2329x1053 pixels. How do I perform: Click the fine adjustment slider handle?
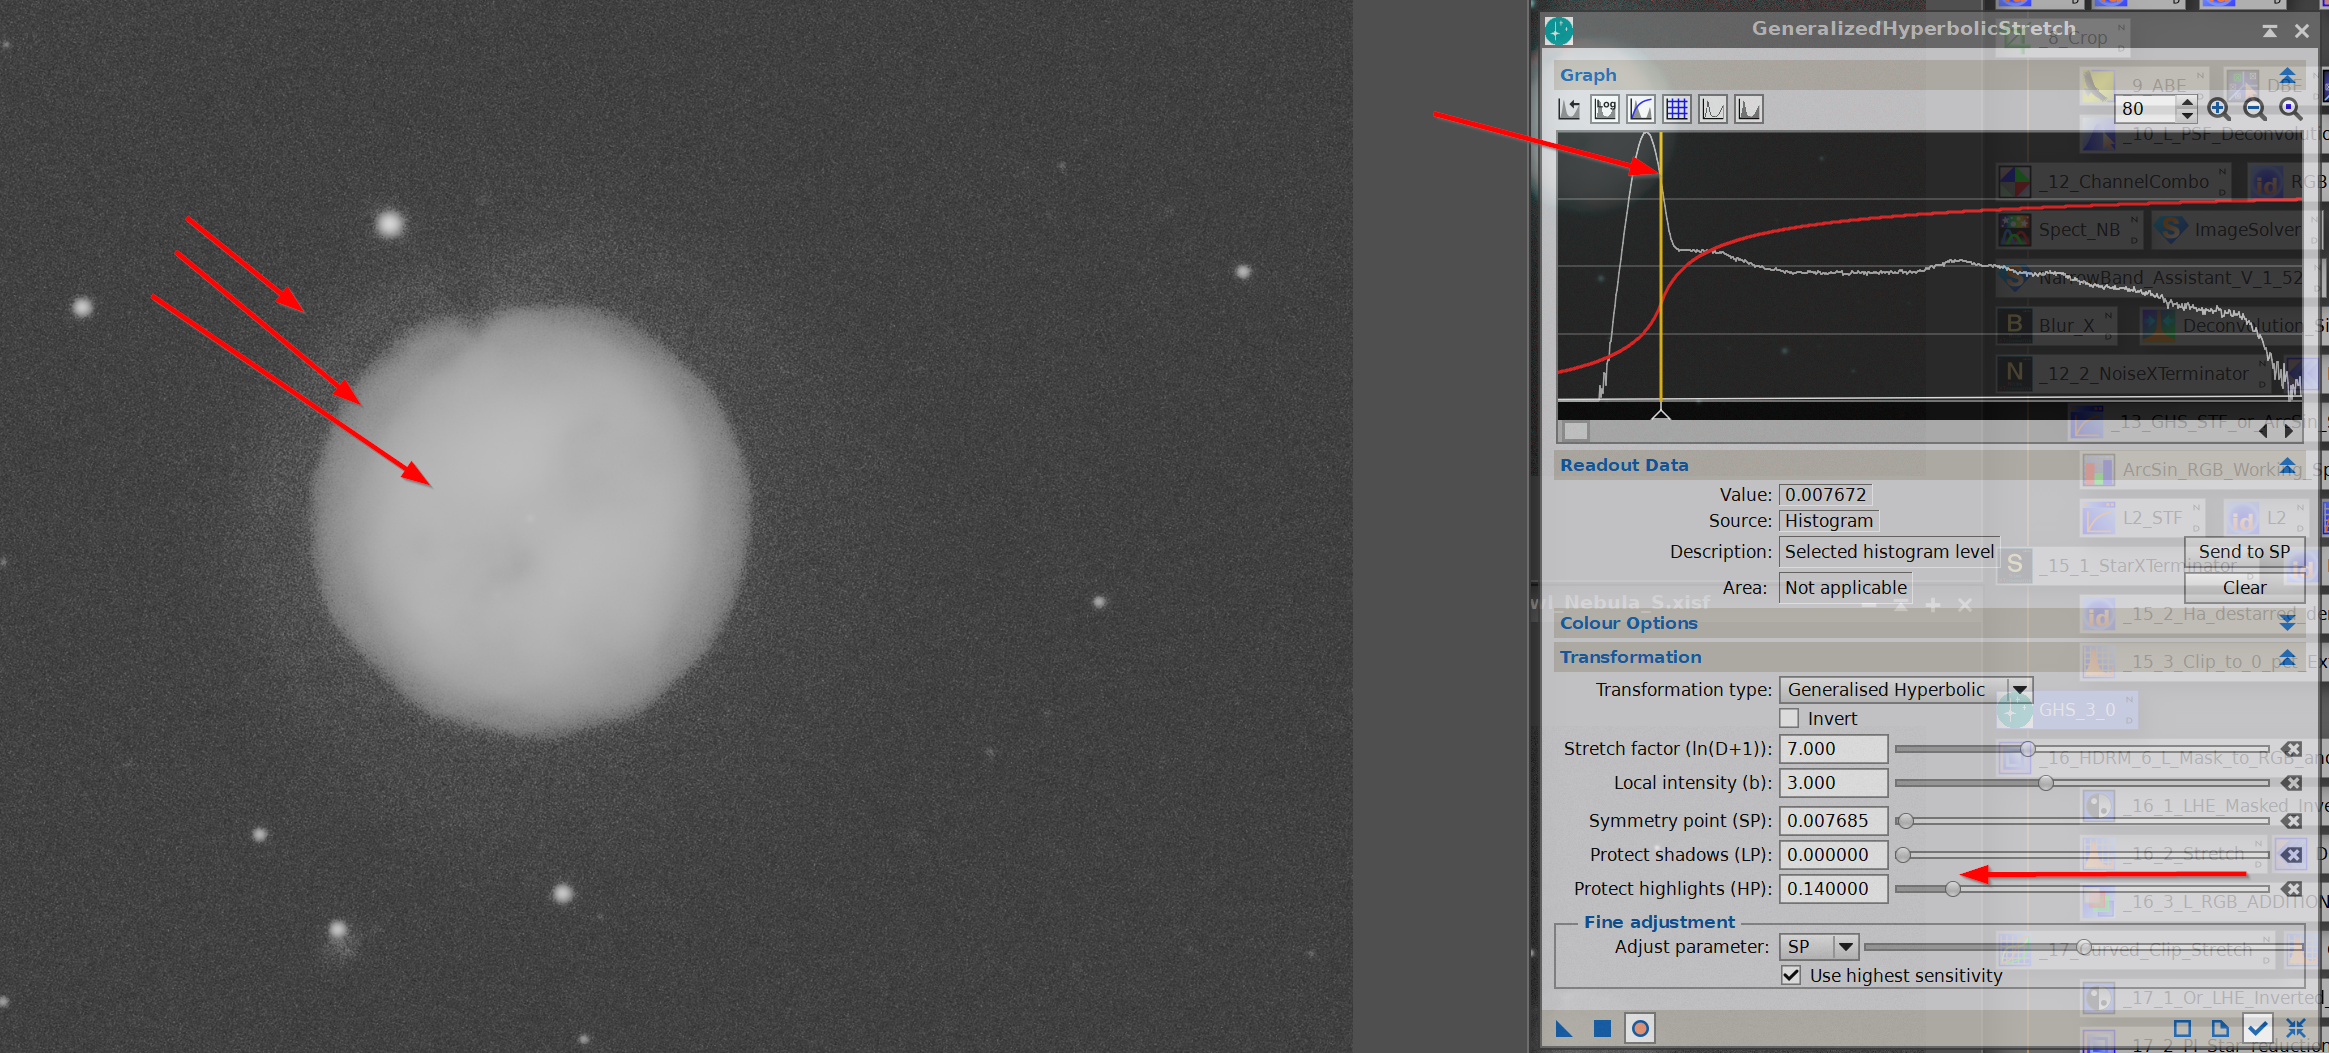(2084, 947)
